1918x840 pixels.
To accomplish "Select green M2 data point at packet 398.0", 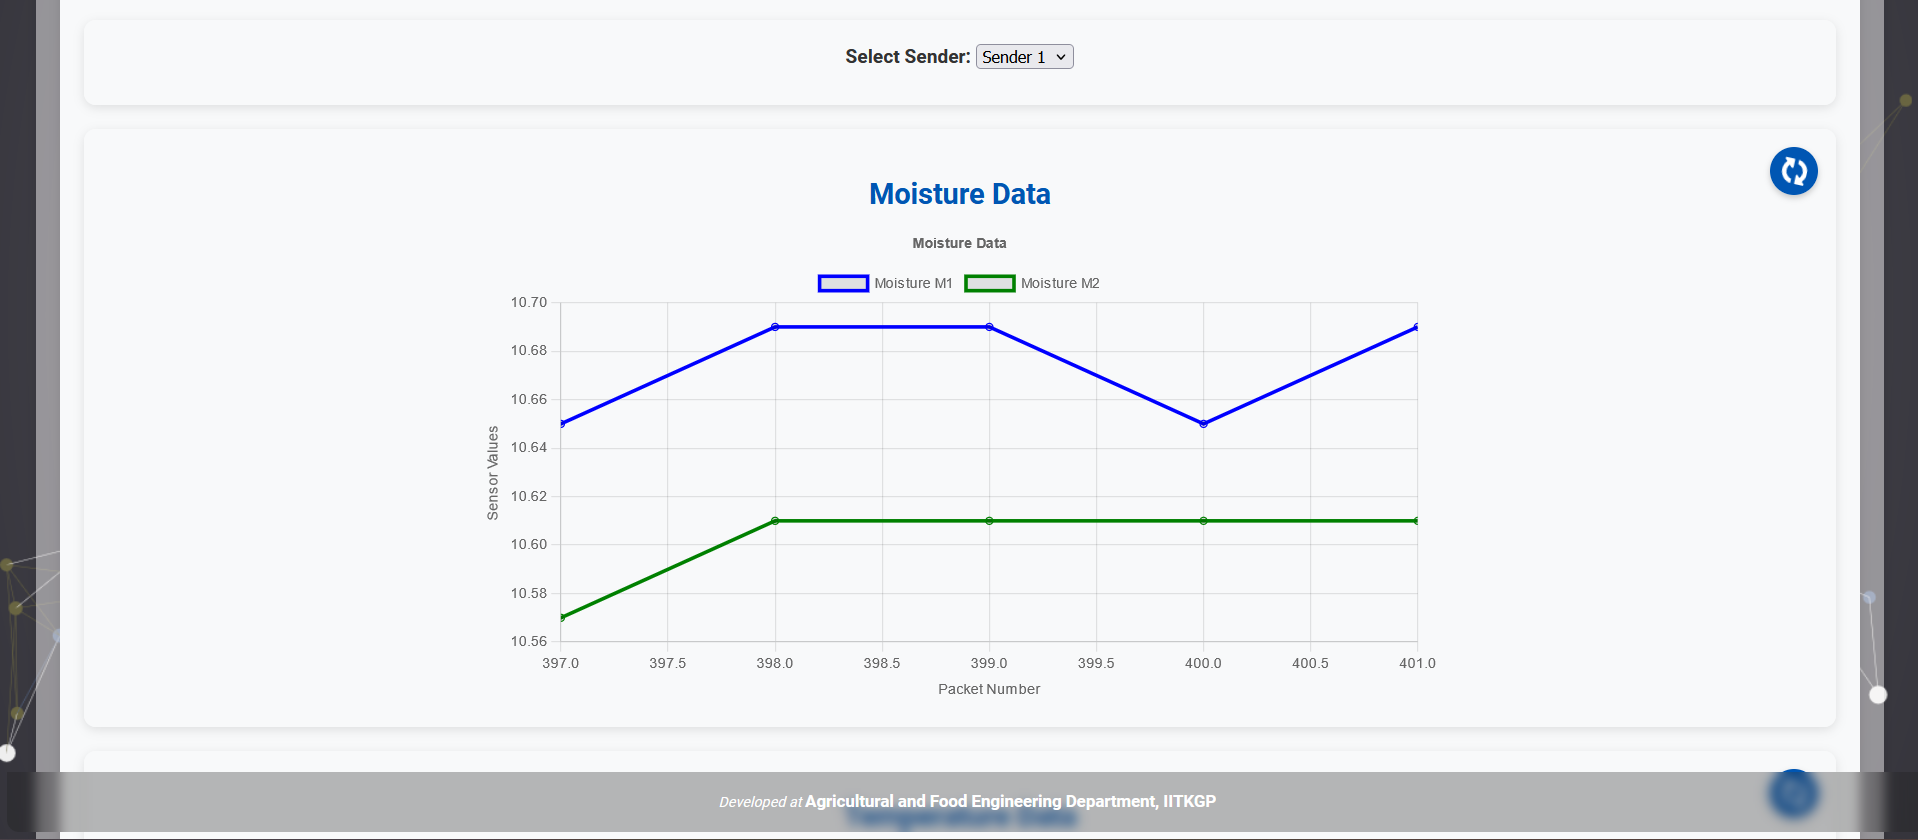I will (775, 521).
